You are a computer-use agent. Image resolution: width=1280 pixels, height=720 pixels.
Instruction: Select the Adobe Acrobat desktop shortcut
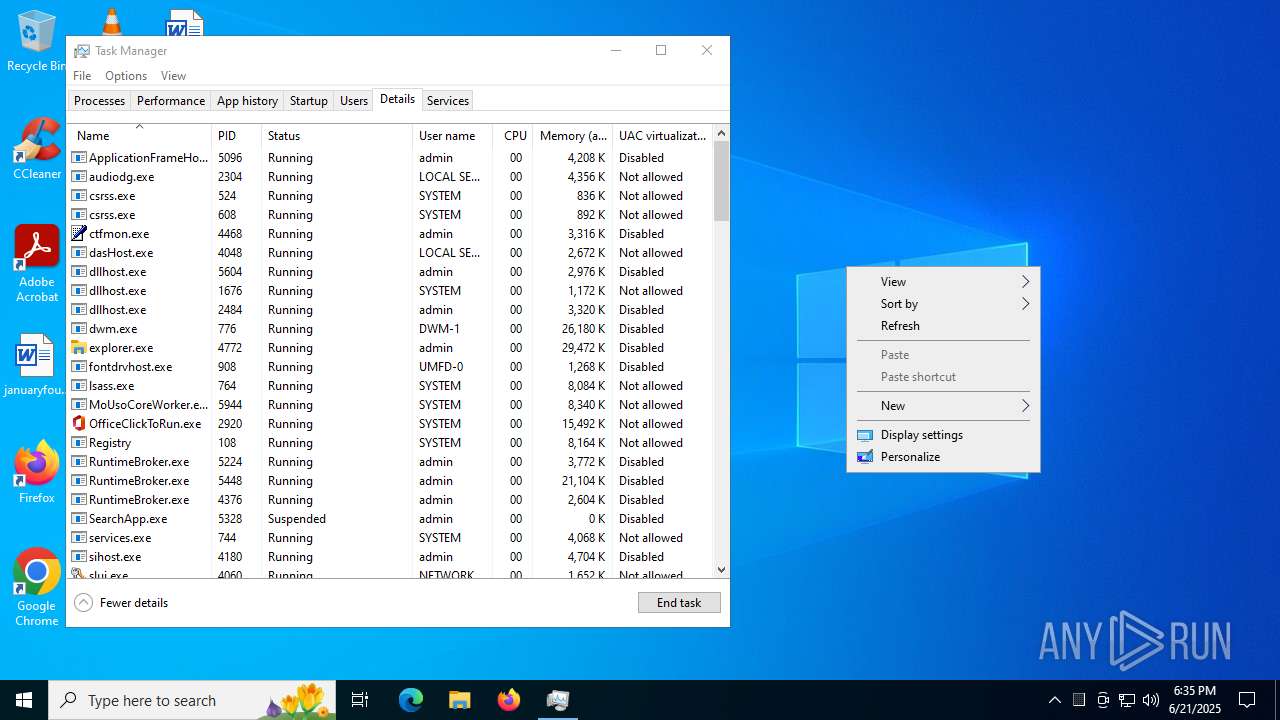[x=37, y=264]
